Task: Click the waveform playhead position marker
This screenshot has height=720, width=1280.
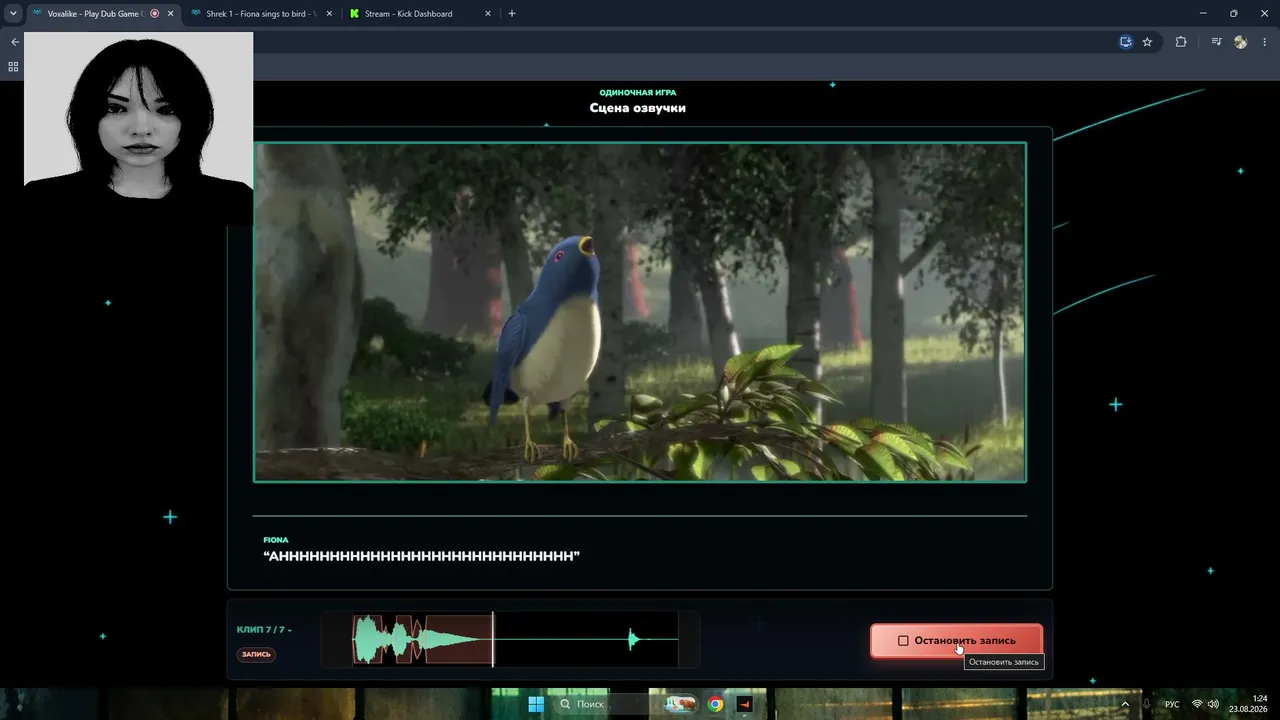Action: point(493,639)
